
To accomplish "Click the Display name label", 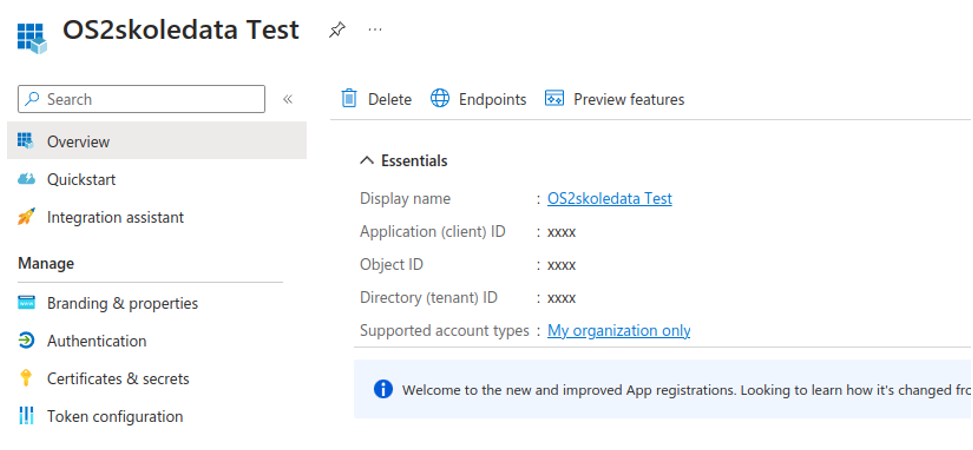I will 405,199.
